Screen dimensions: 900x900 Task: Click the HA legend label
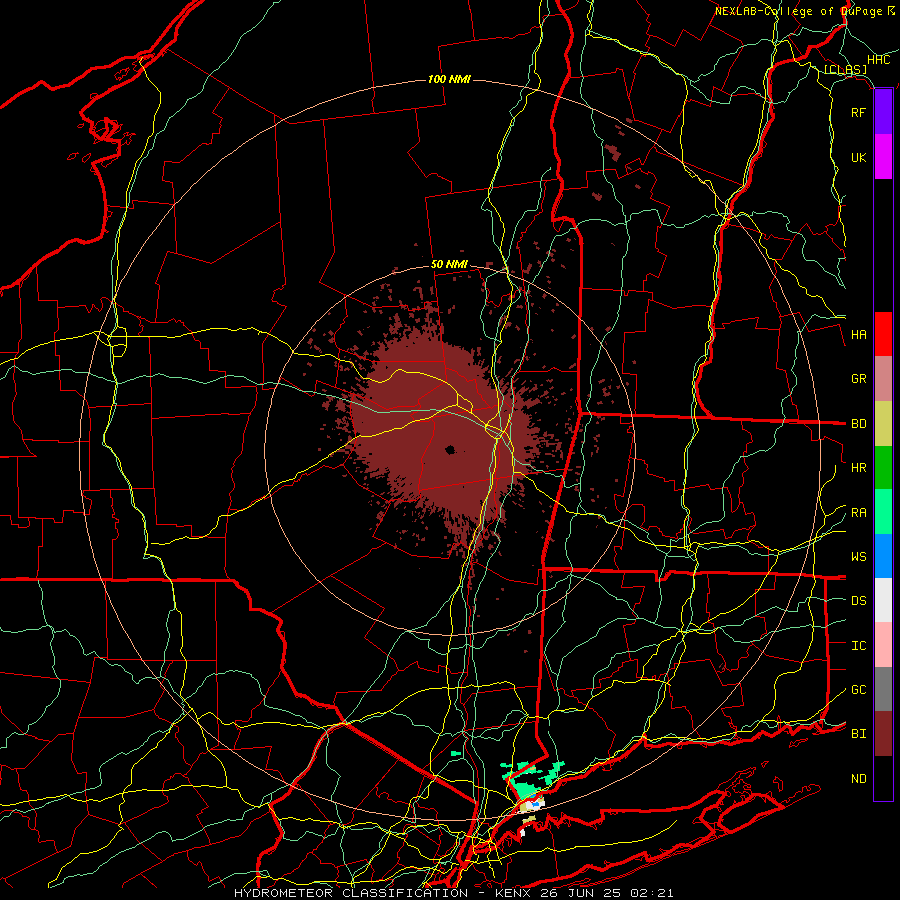[858, 334]
